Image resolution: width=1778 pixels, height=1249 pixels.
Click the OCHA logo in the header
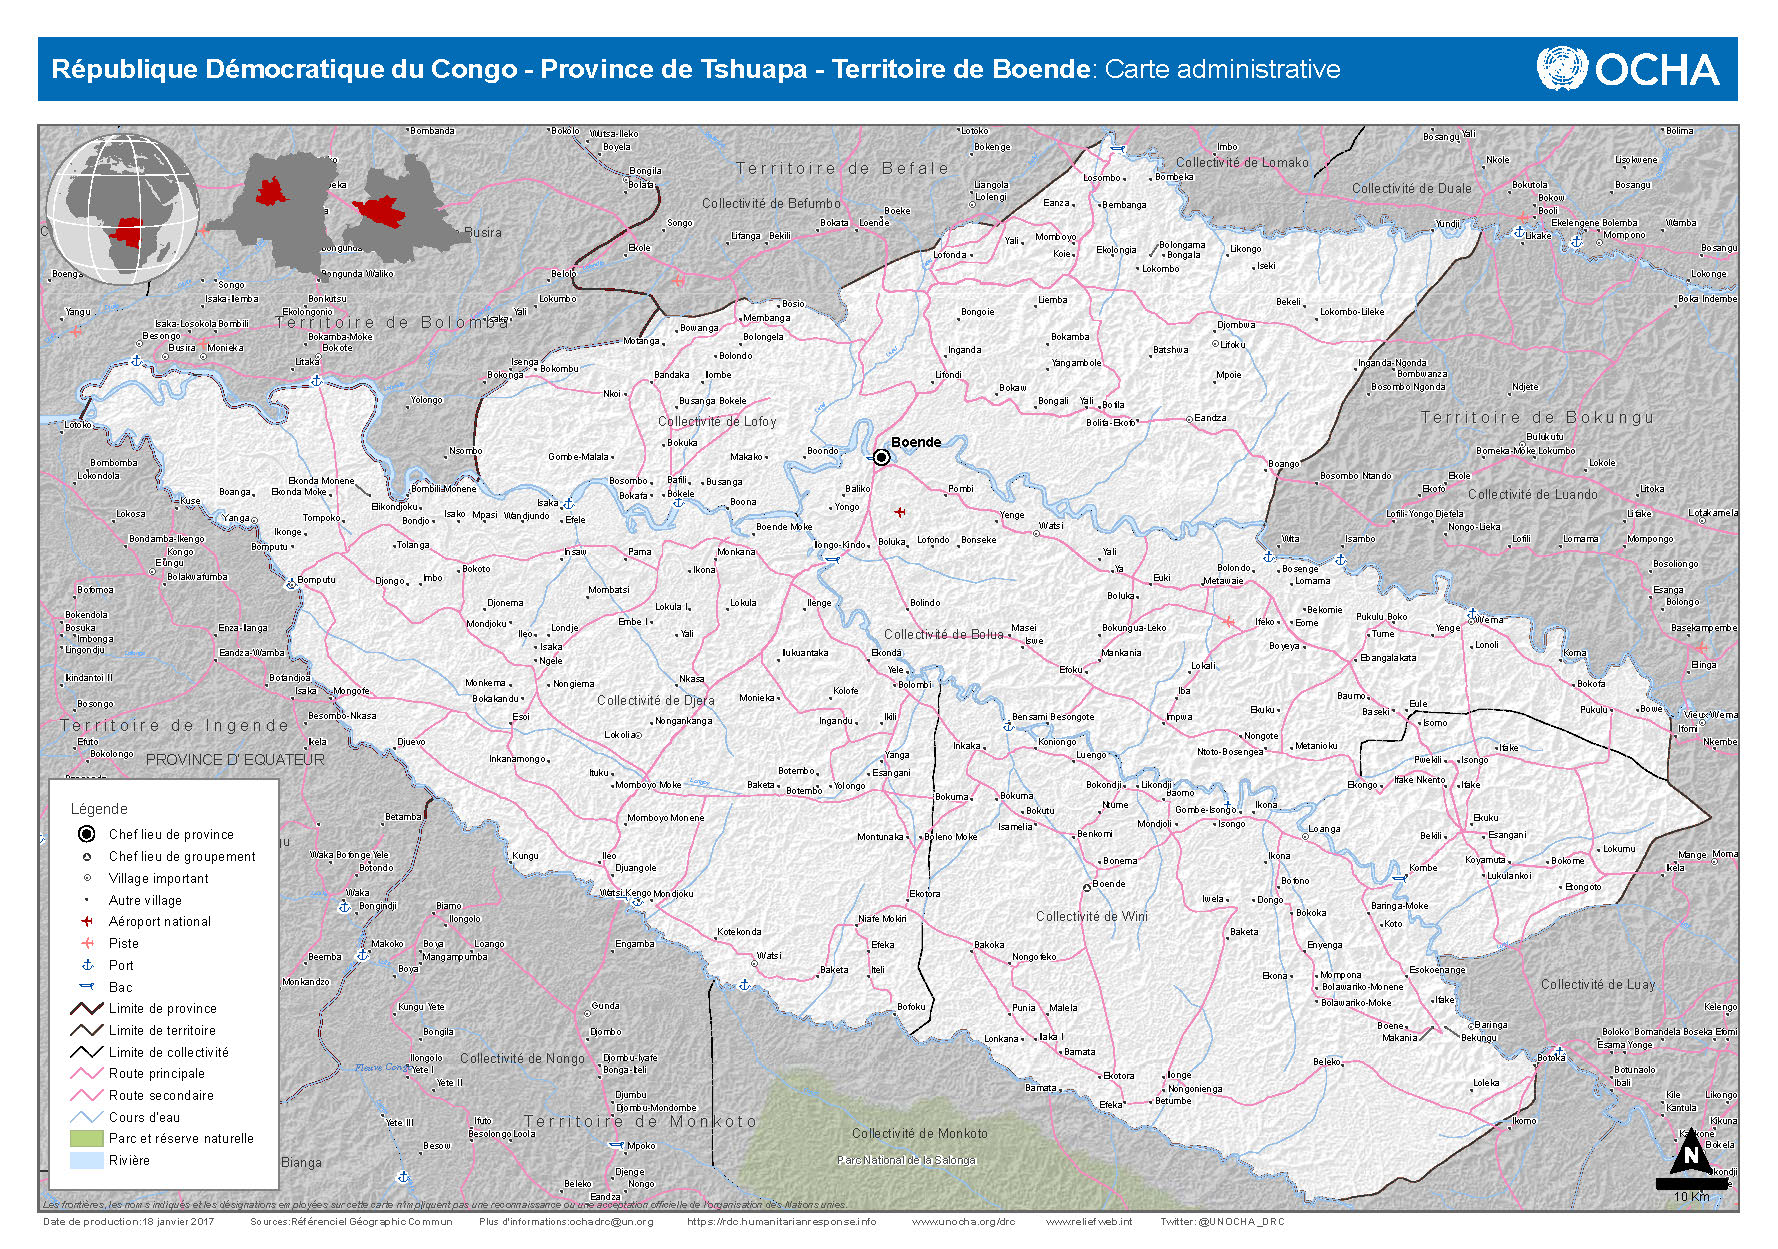(1627, 69)
